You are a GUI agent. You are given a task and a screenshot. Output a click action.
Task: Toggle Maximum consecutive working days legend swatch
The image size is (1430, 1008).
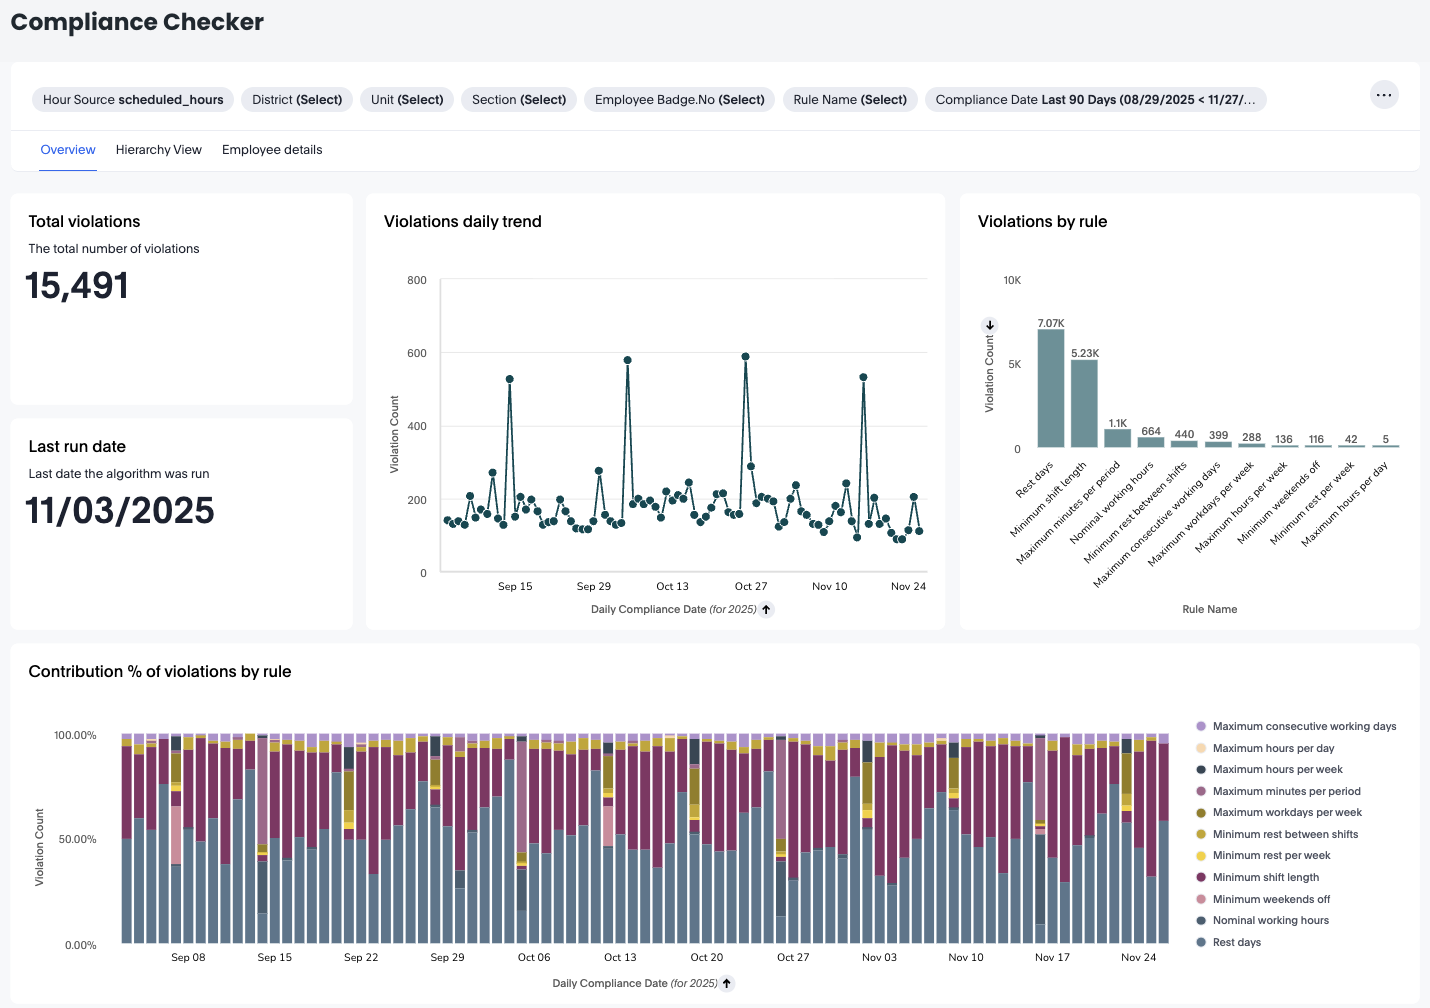(x=1201, y=726)
